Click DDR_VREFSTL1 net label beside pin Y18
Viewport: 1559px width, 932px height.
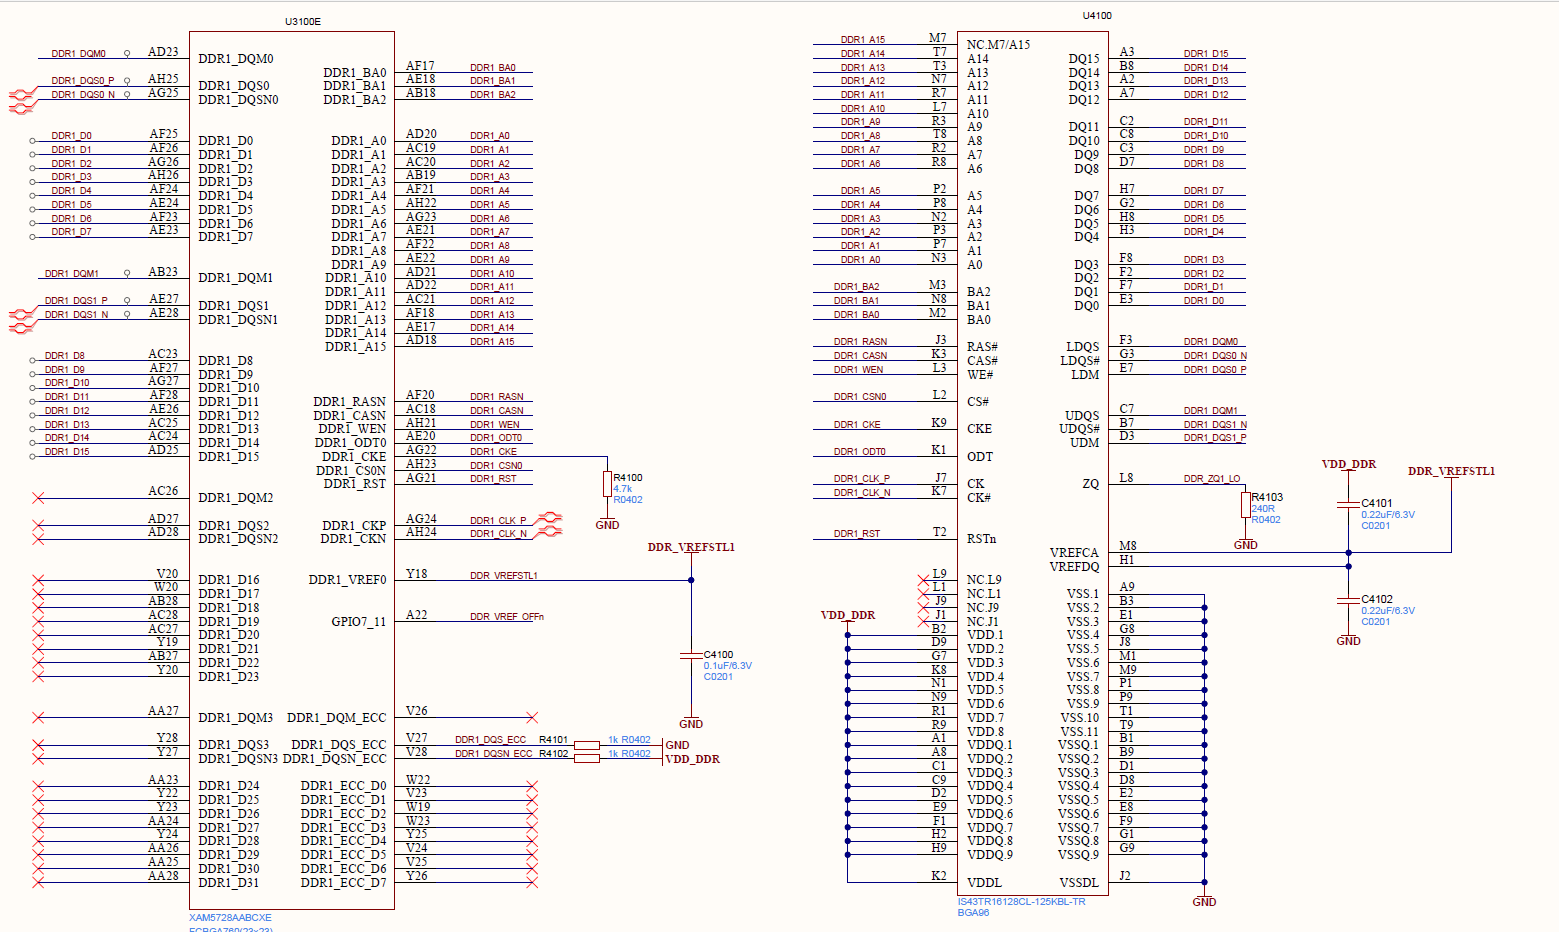[504, 575]
